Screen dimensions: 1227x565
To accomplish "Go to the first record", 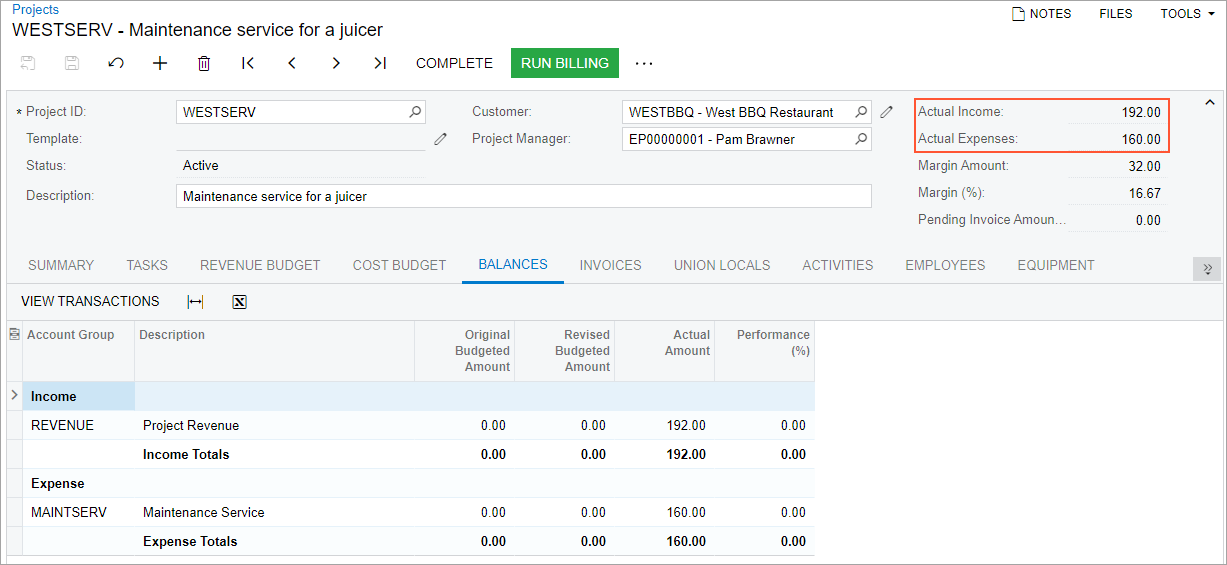I will (248, 63).
